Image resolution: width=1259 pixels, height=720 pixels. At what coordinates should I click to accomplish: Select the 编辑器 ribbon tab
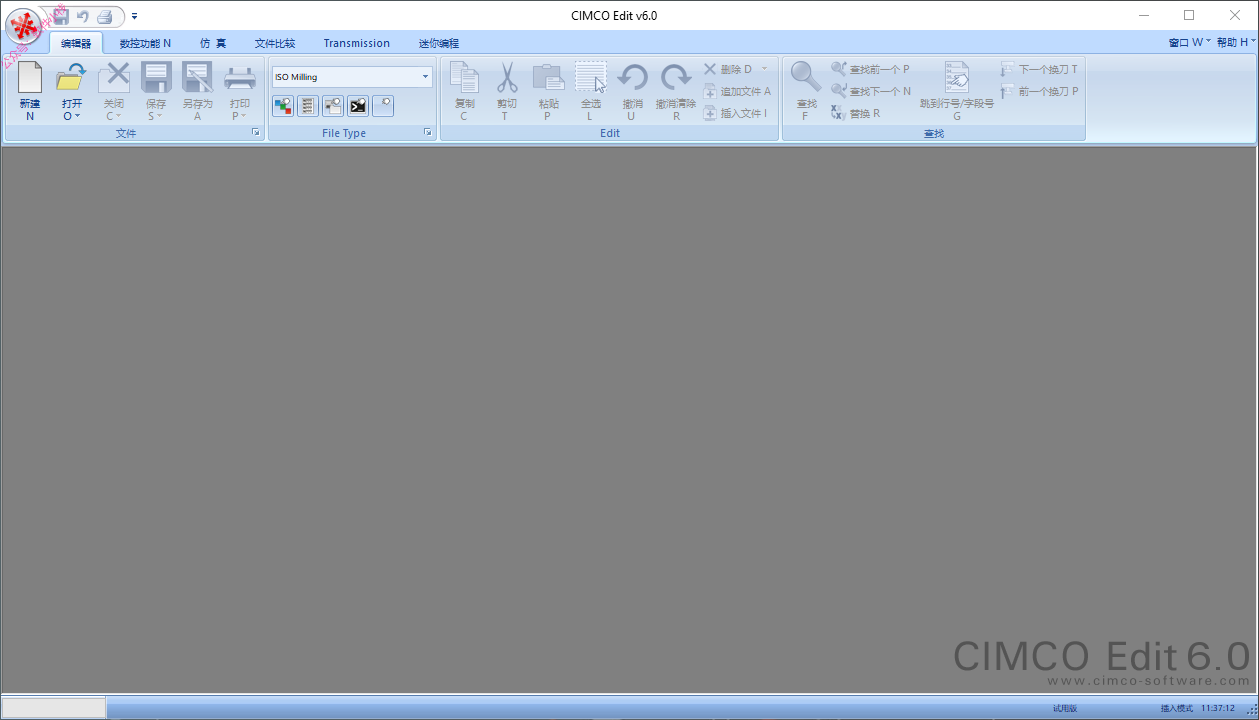point(76,43)
